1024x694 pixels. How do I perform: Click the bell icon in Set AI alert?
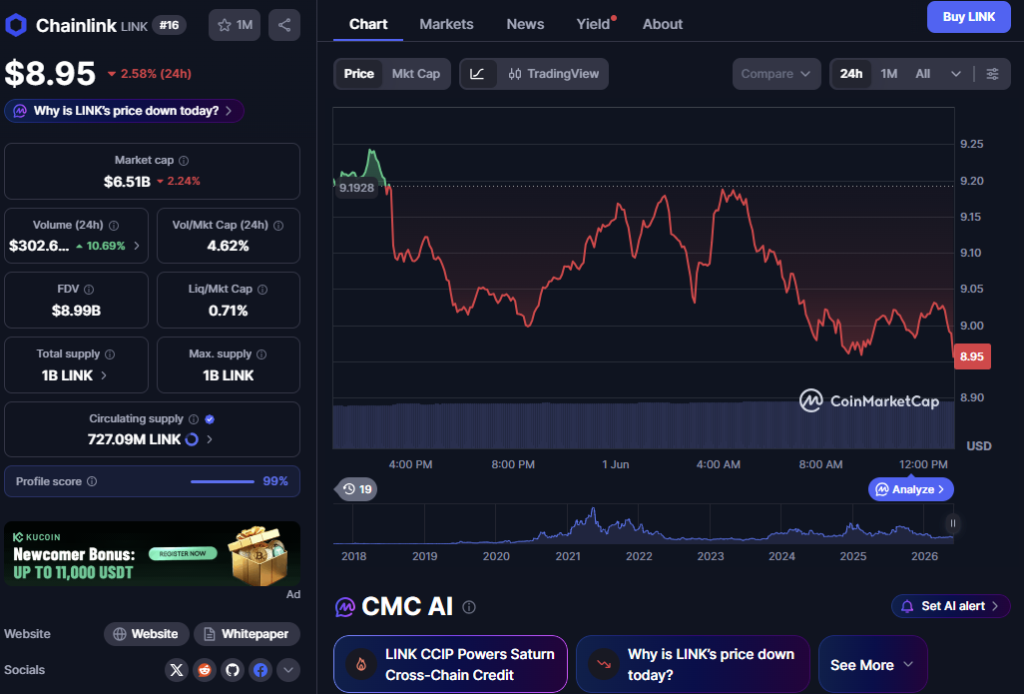[907, 607]
